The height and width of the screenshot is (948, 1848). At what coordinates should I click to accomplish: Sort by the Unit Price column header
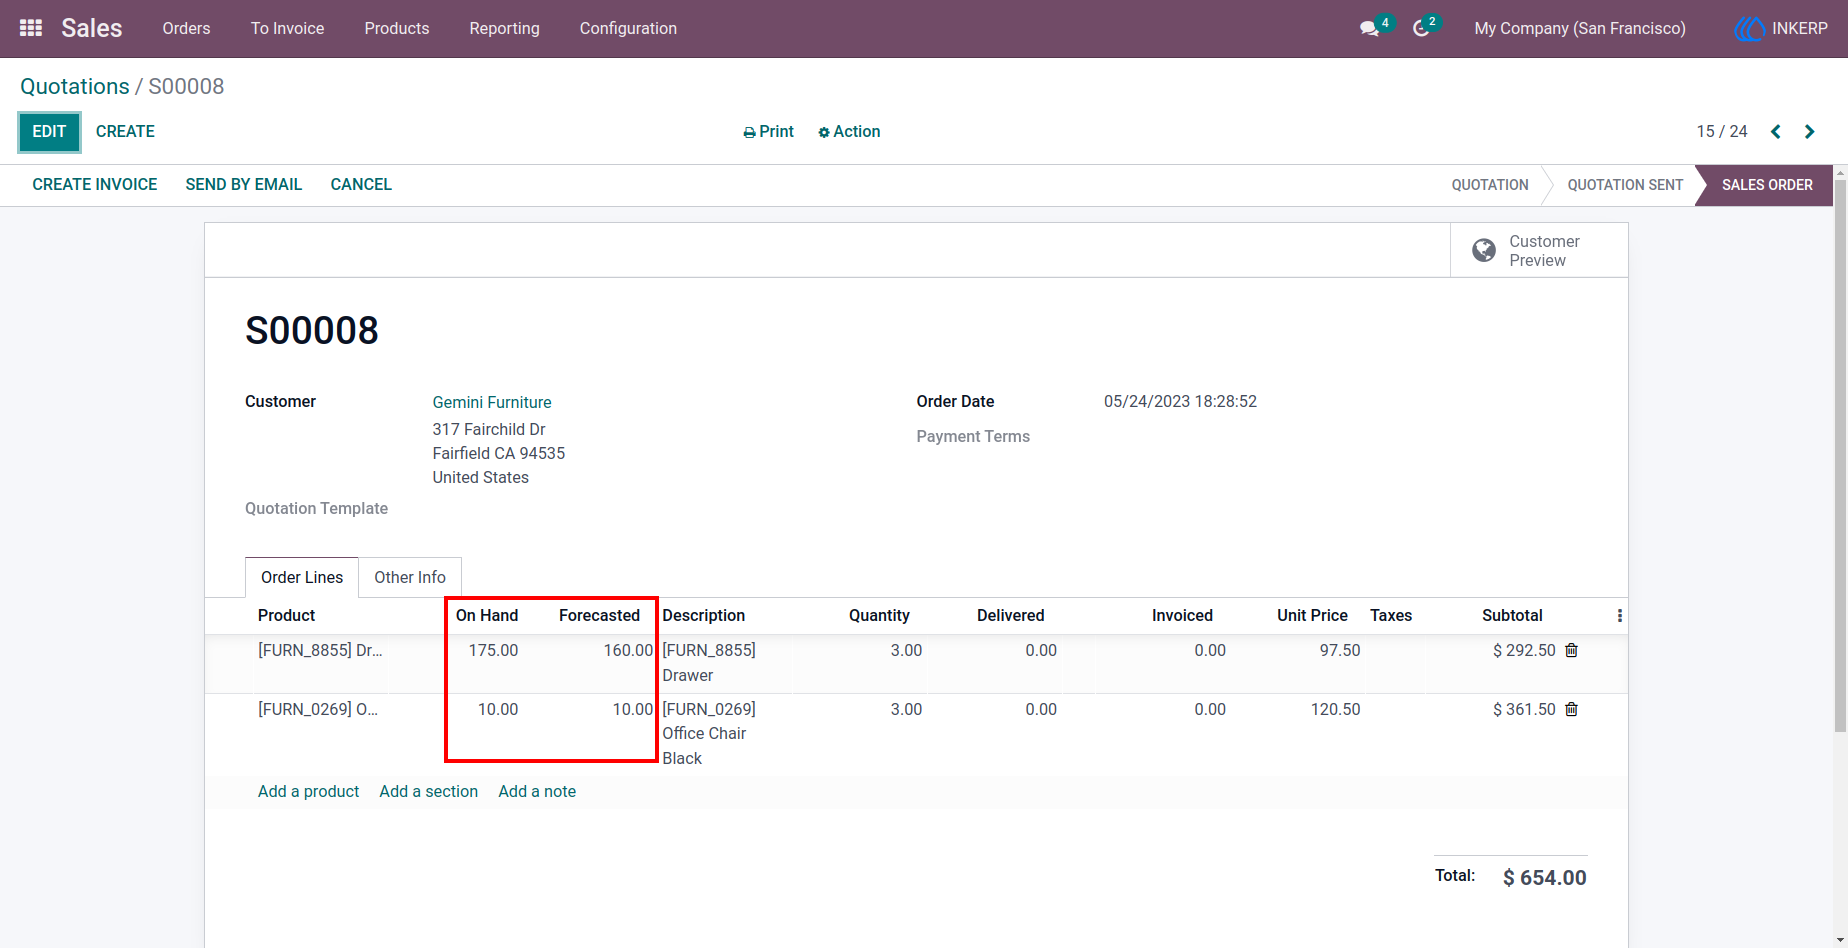pos(1312,616)
